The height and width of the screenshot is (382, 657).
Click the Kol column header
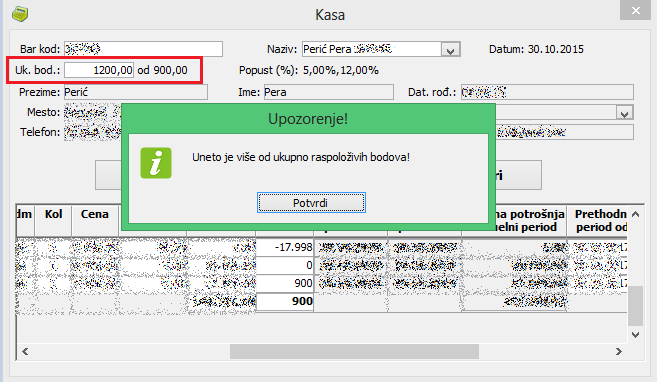click(x=54, y=220)
